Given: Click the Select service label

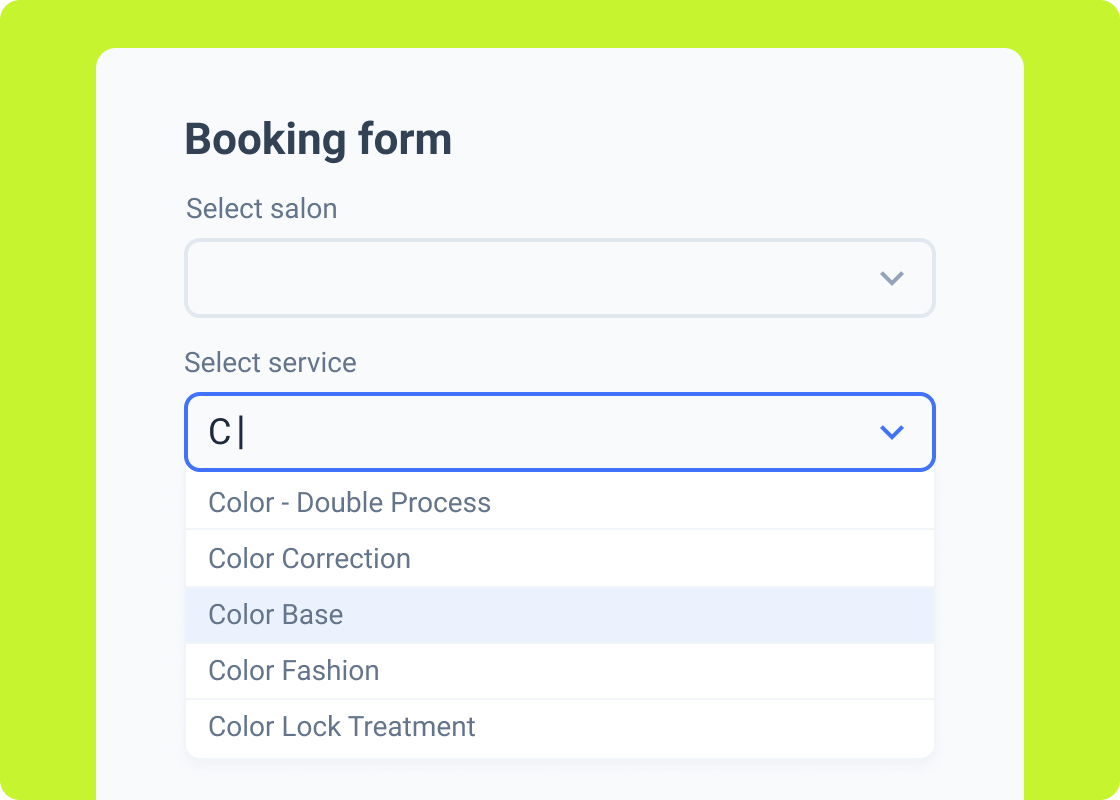Looking at the screenshot, I should [x=270, y=363].
